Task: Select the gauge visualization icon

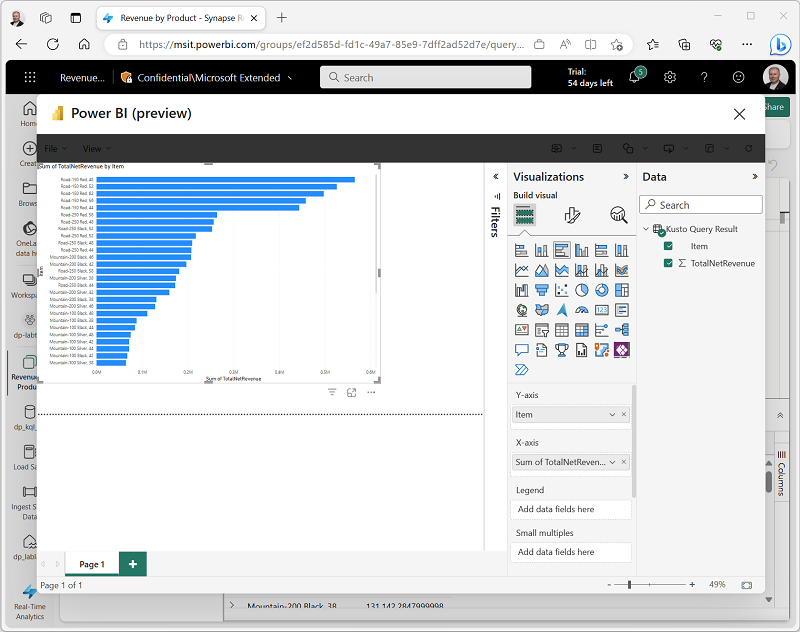Action: 582,310
